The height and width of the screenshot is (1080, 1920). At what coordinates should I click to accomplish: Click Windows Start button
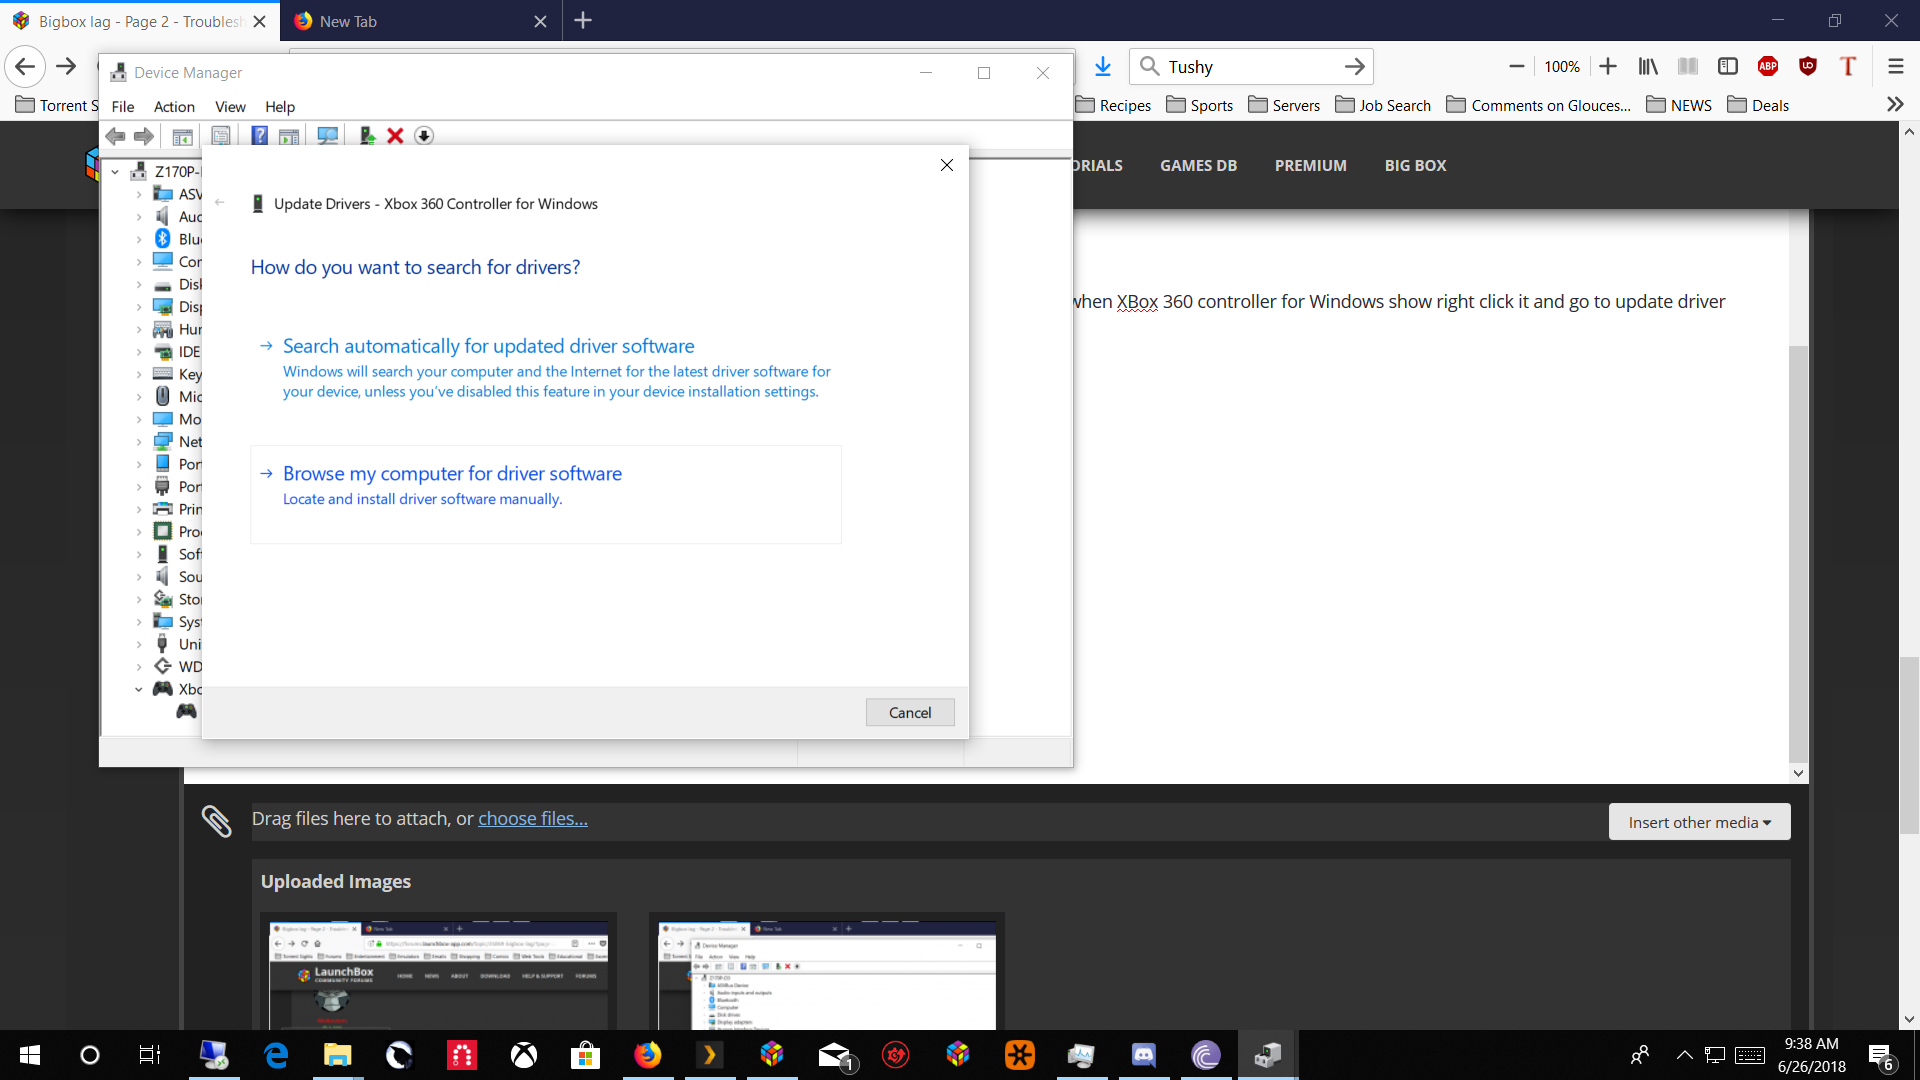pyautogui.click(x=29, y=1055)
